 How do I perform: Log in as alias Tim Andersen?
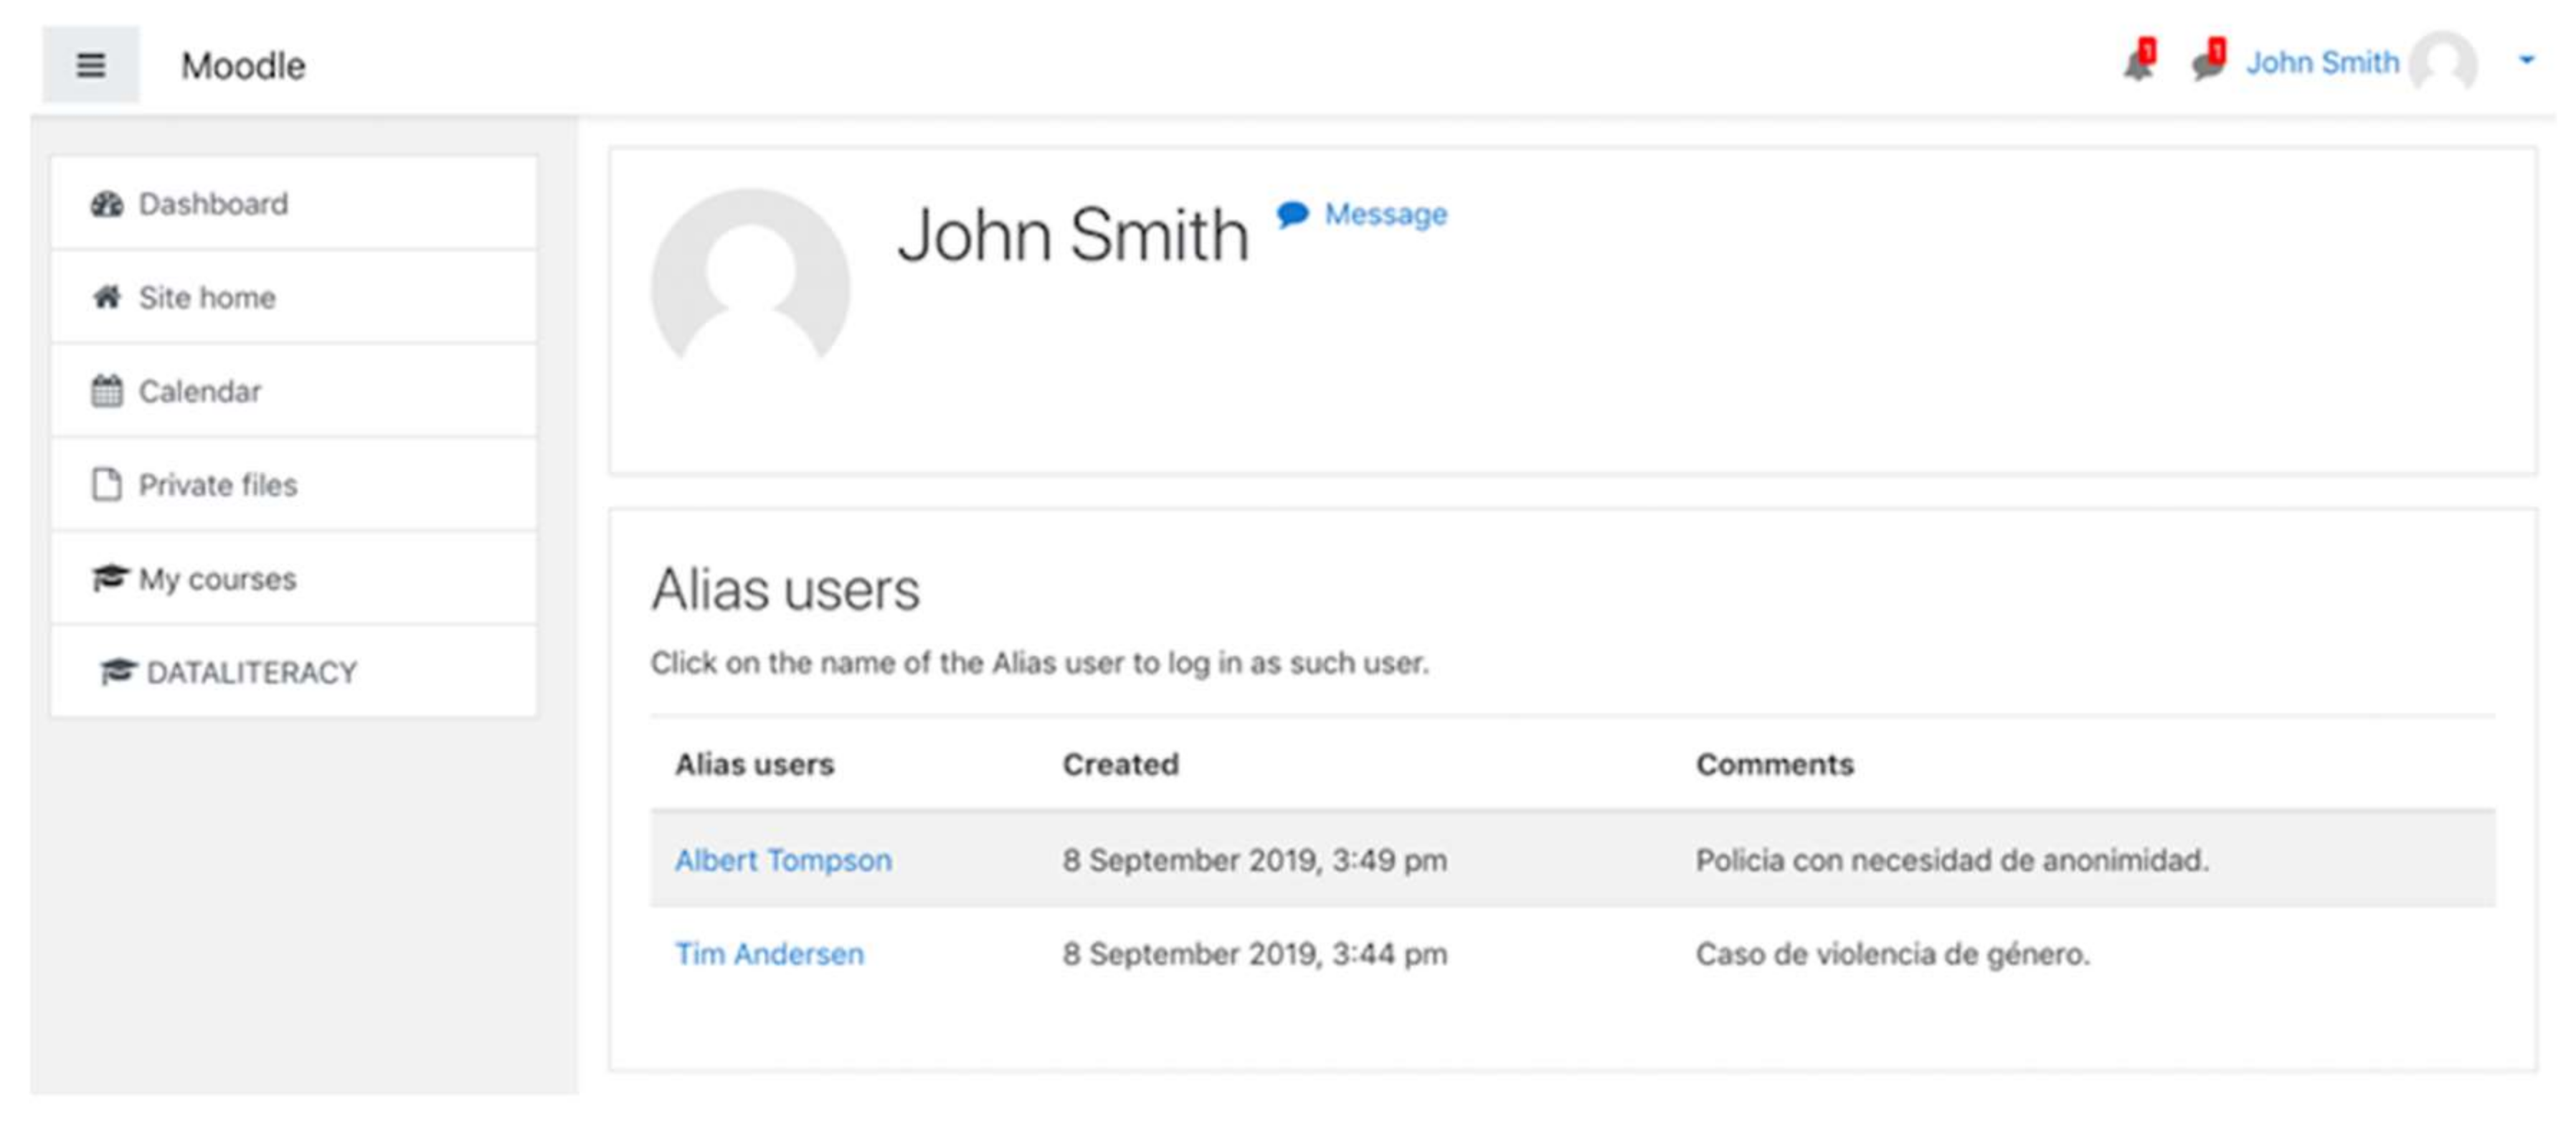click(769, 954)
